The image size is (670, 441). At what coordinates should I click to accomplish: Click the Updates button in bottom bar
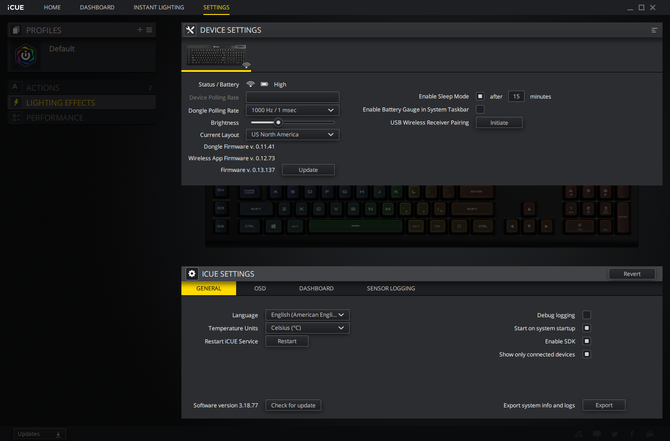coord(39,434)
